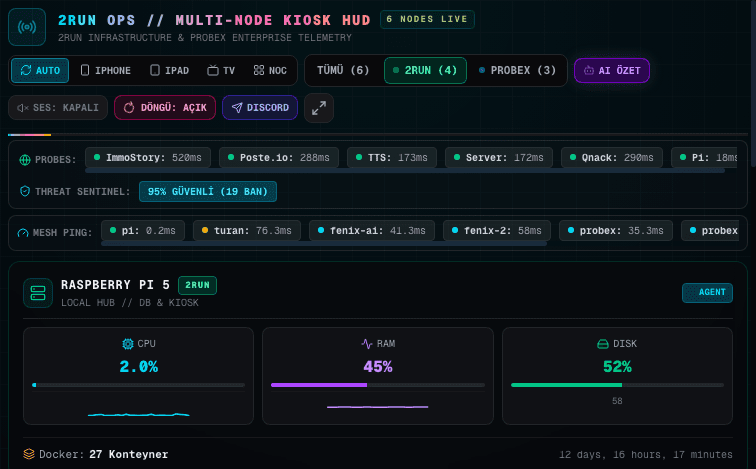Switch to NOC layout
Viewport: 756px width, 469px height.
point(270,70)
